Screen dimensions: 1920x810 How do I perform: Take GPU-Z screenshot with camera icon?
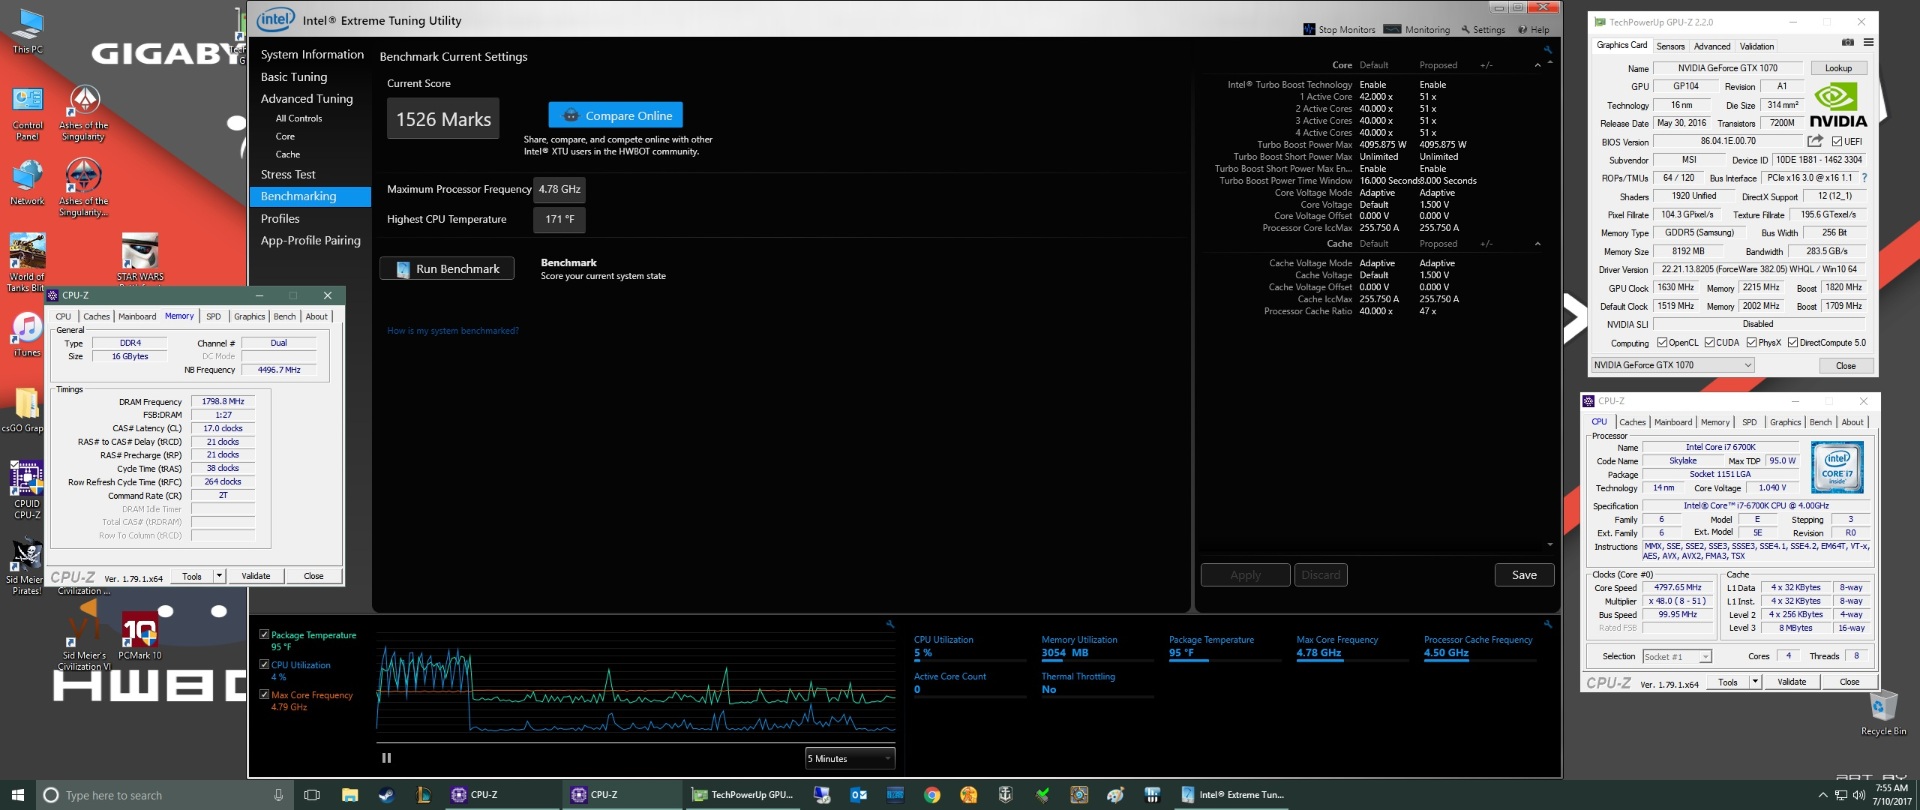pyautogui.click(x=1848, y=43)
